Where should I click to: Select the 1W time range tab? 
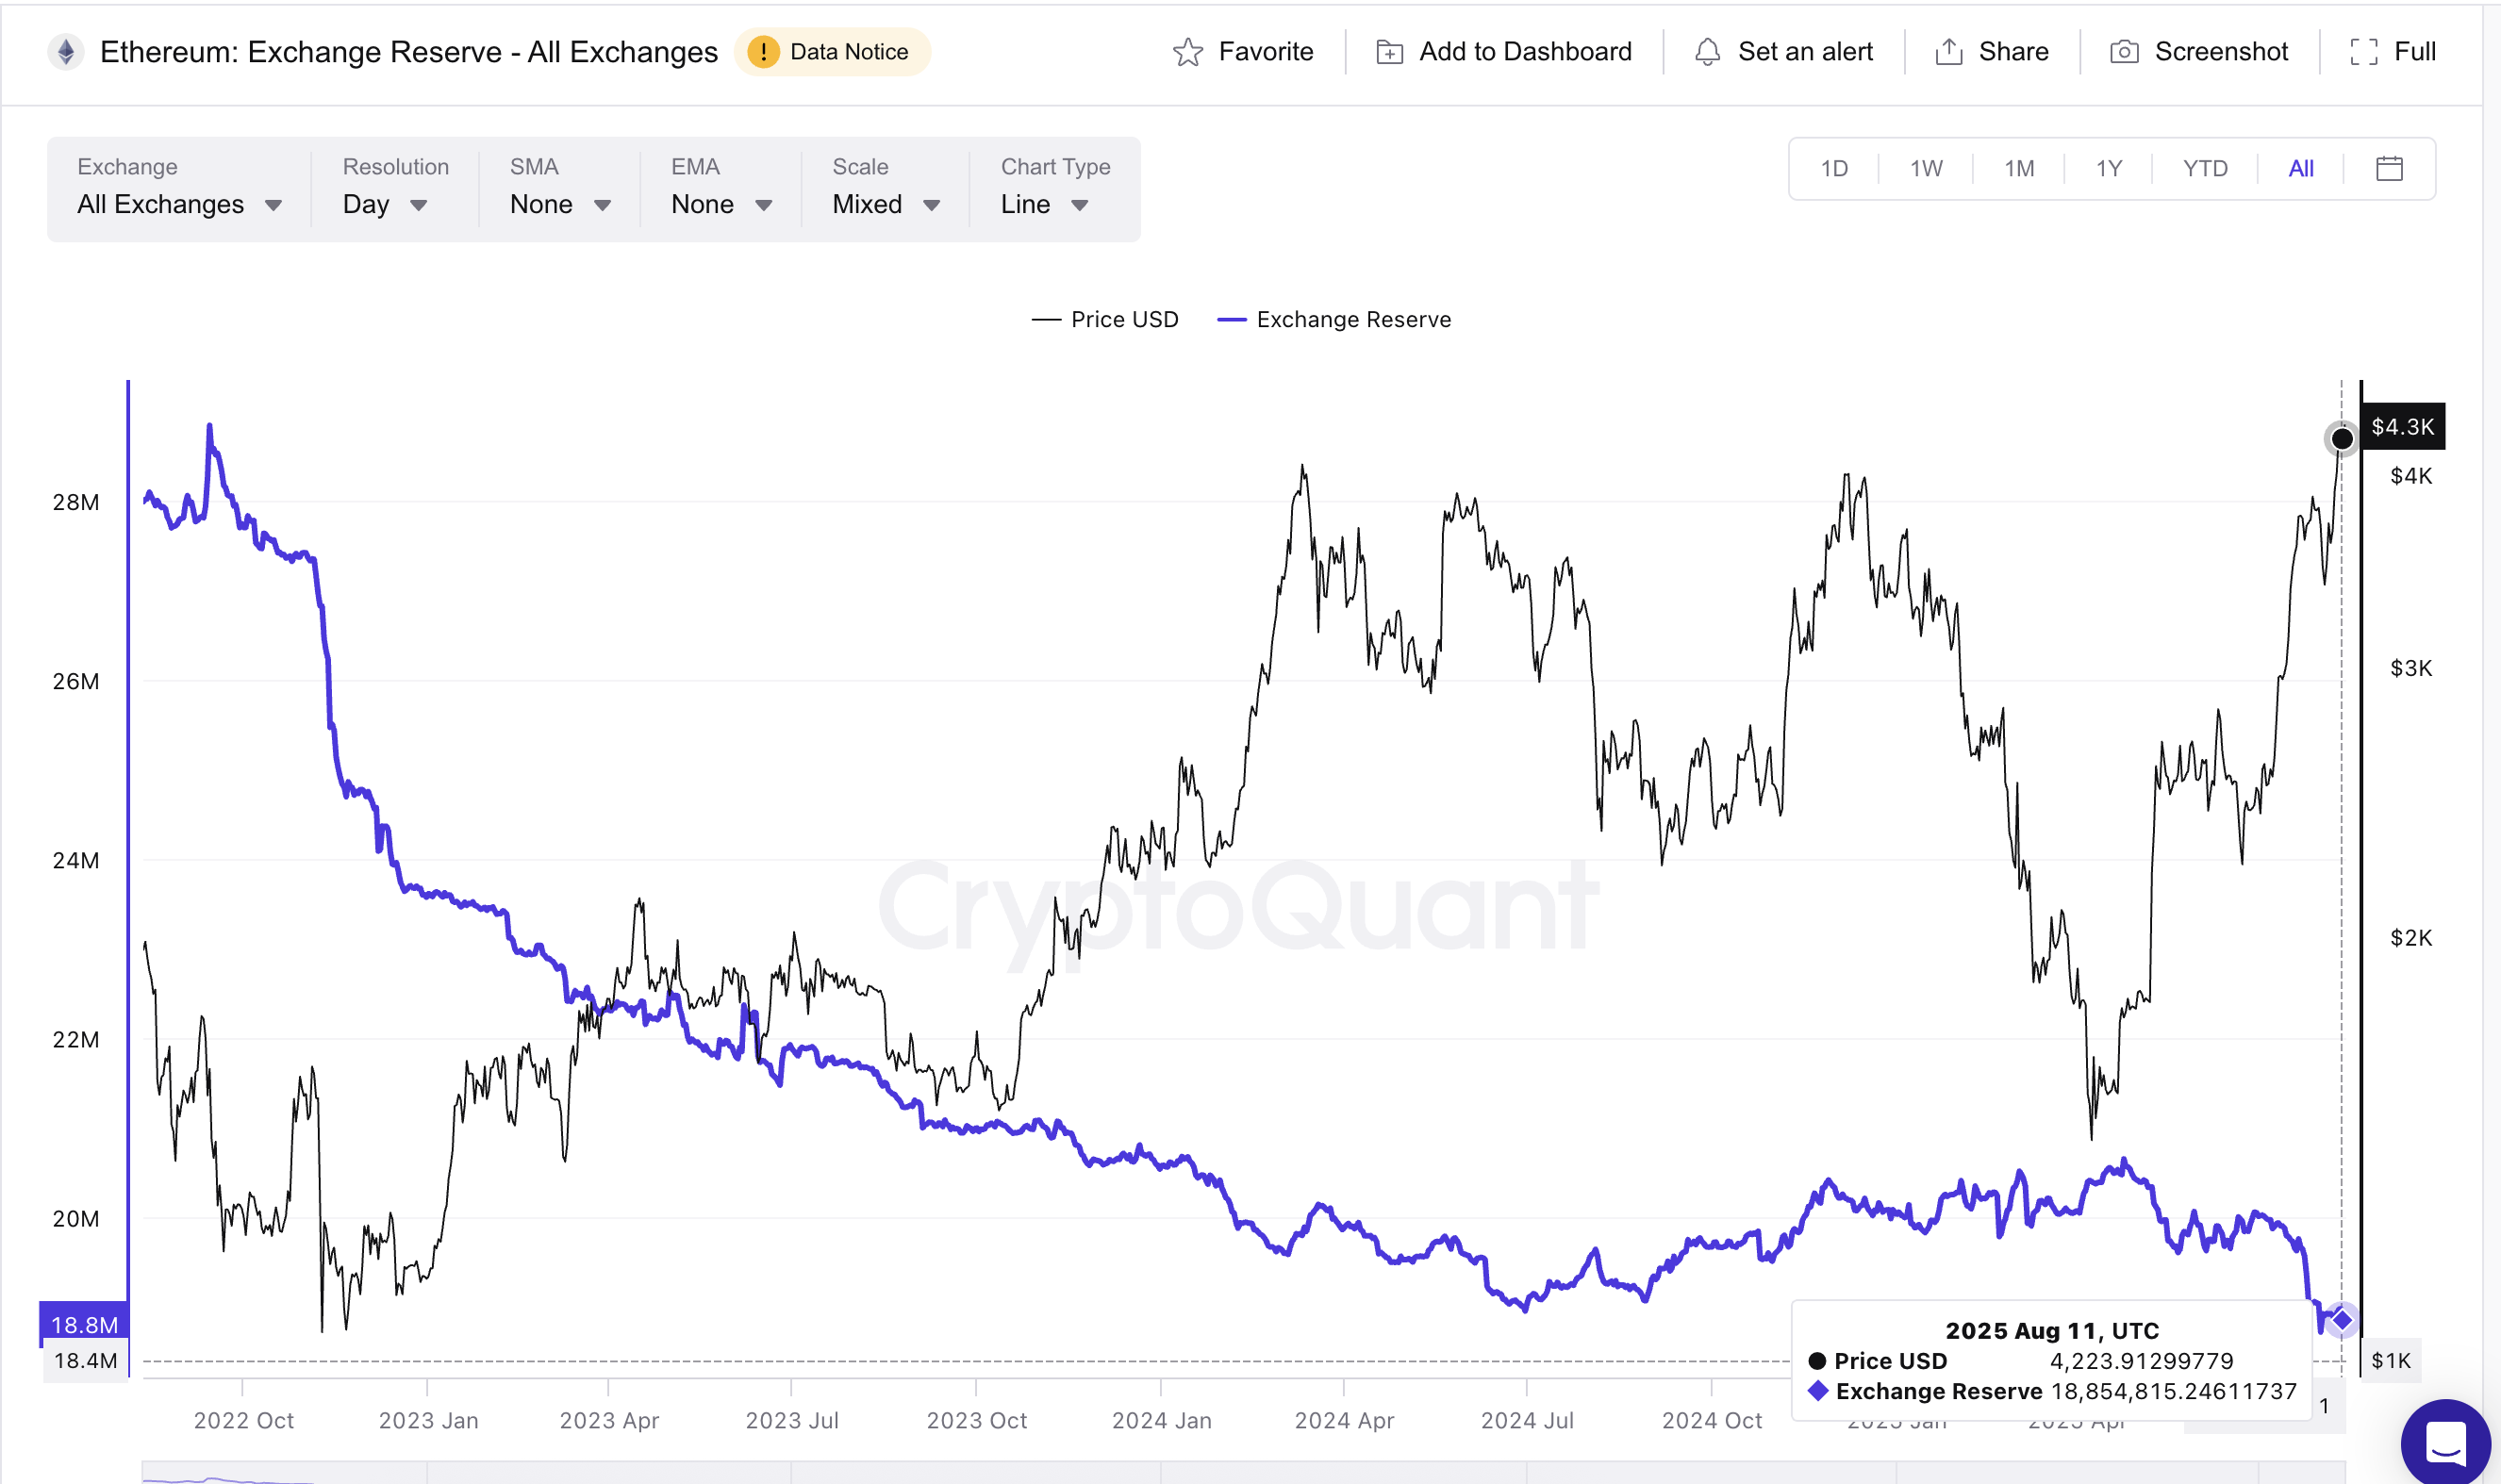(1925, 168)
